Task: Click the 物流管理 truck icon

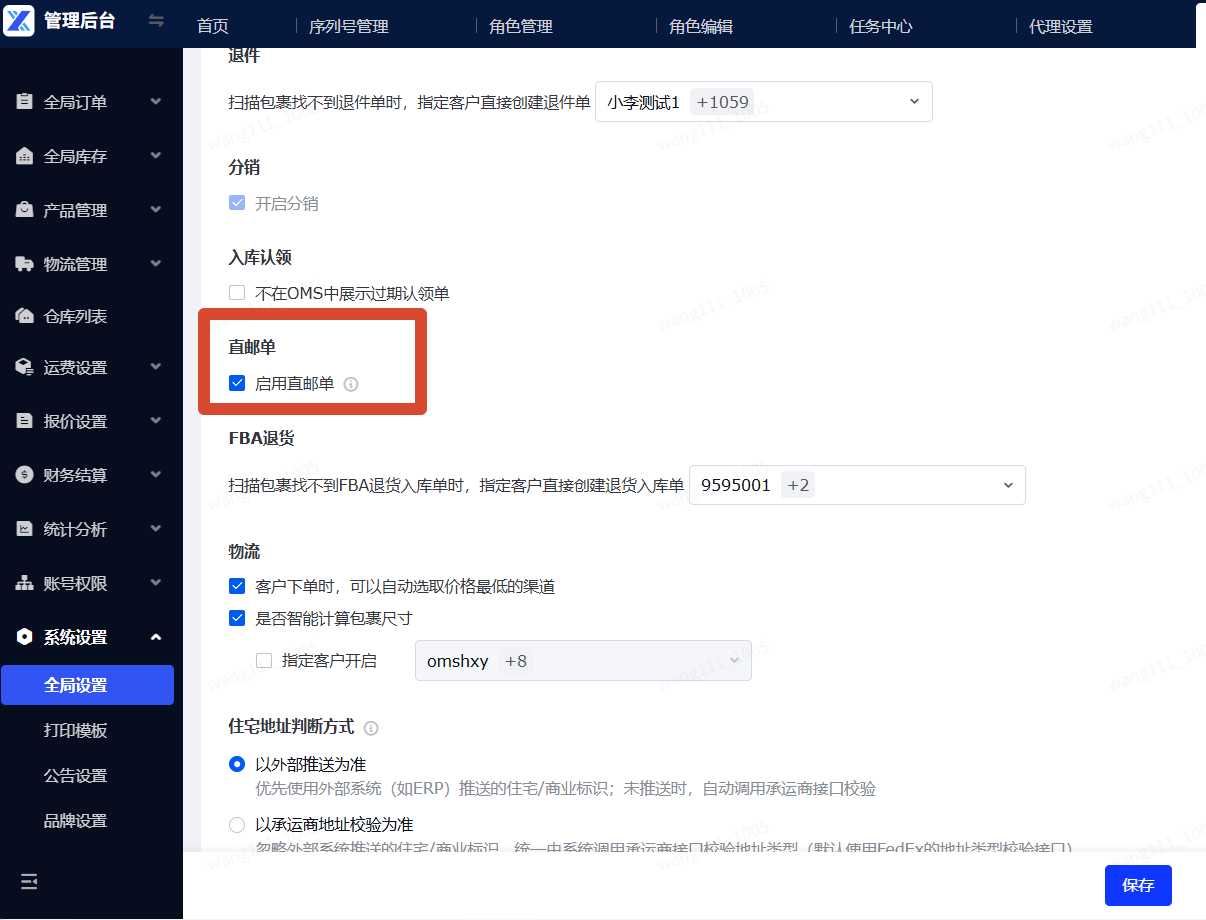Action: click(24, 264)
